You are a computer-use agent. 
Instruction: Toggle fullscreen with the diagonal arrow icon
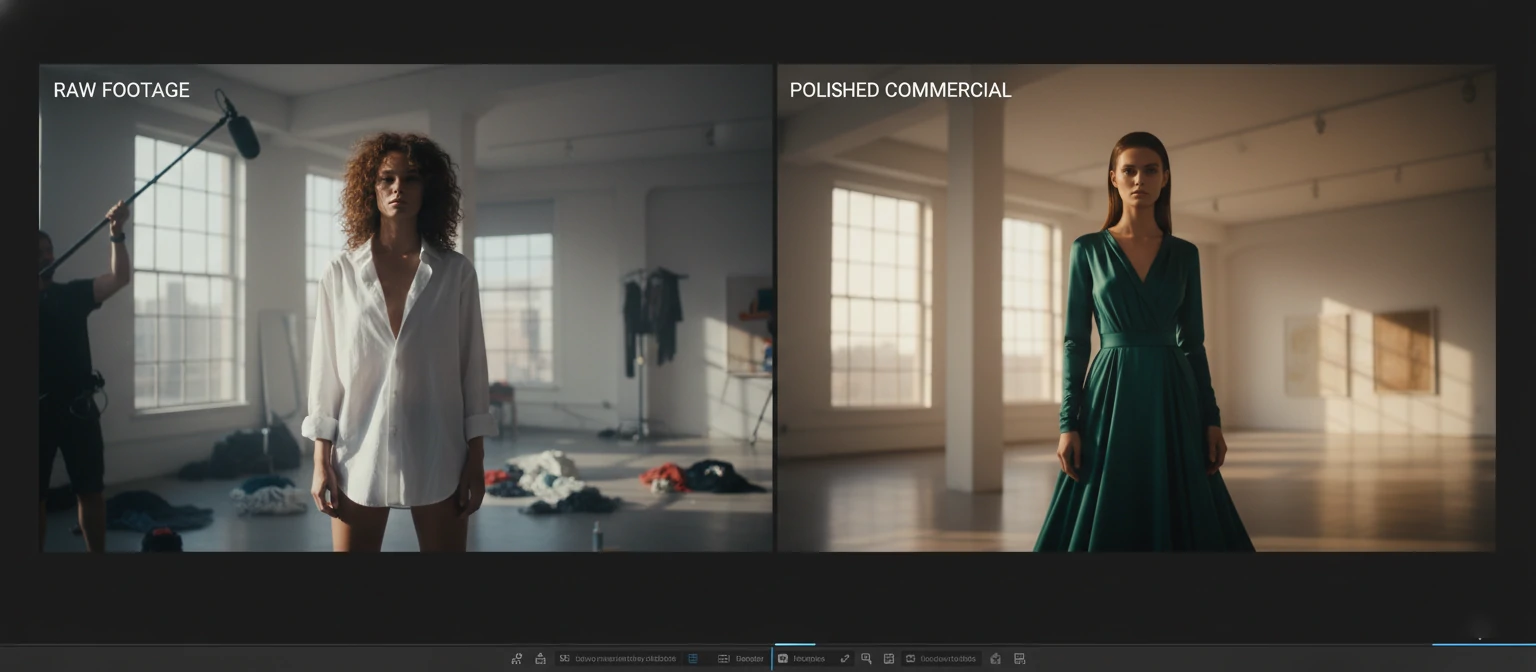(x=846, y=658)
